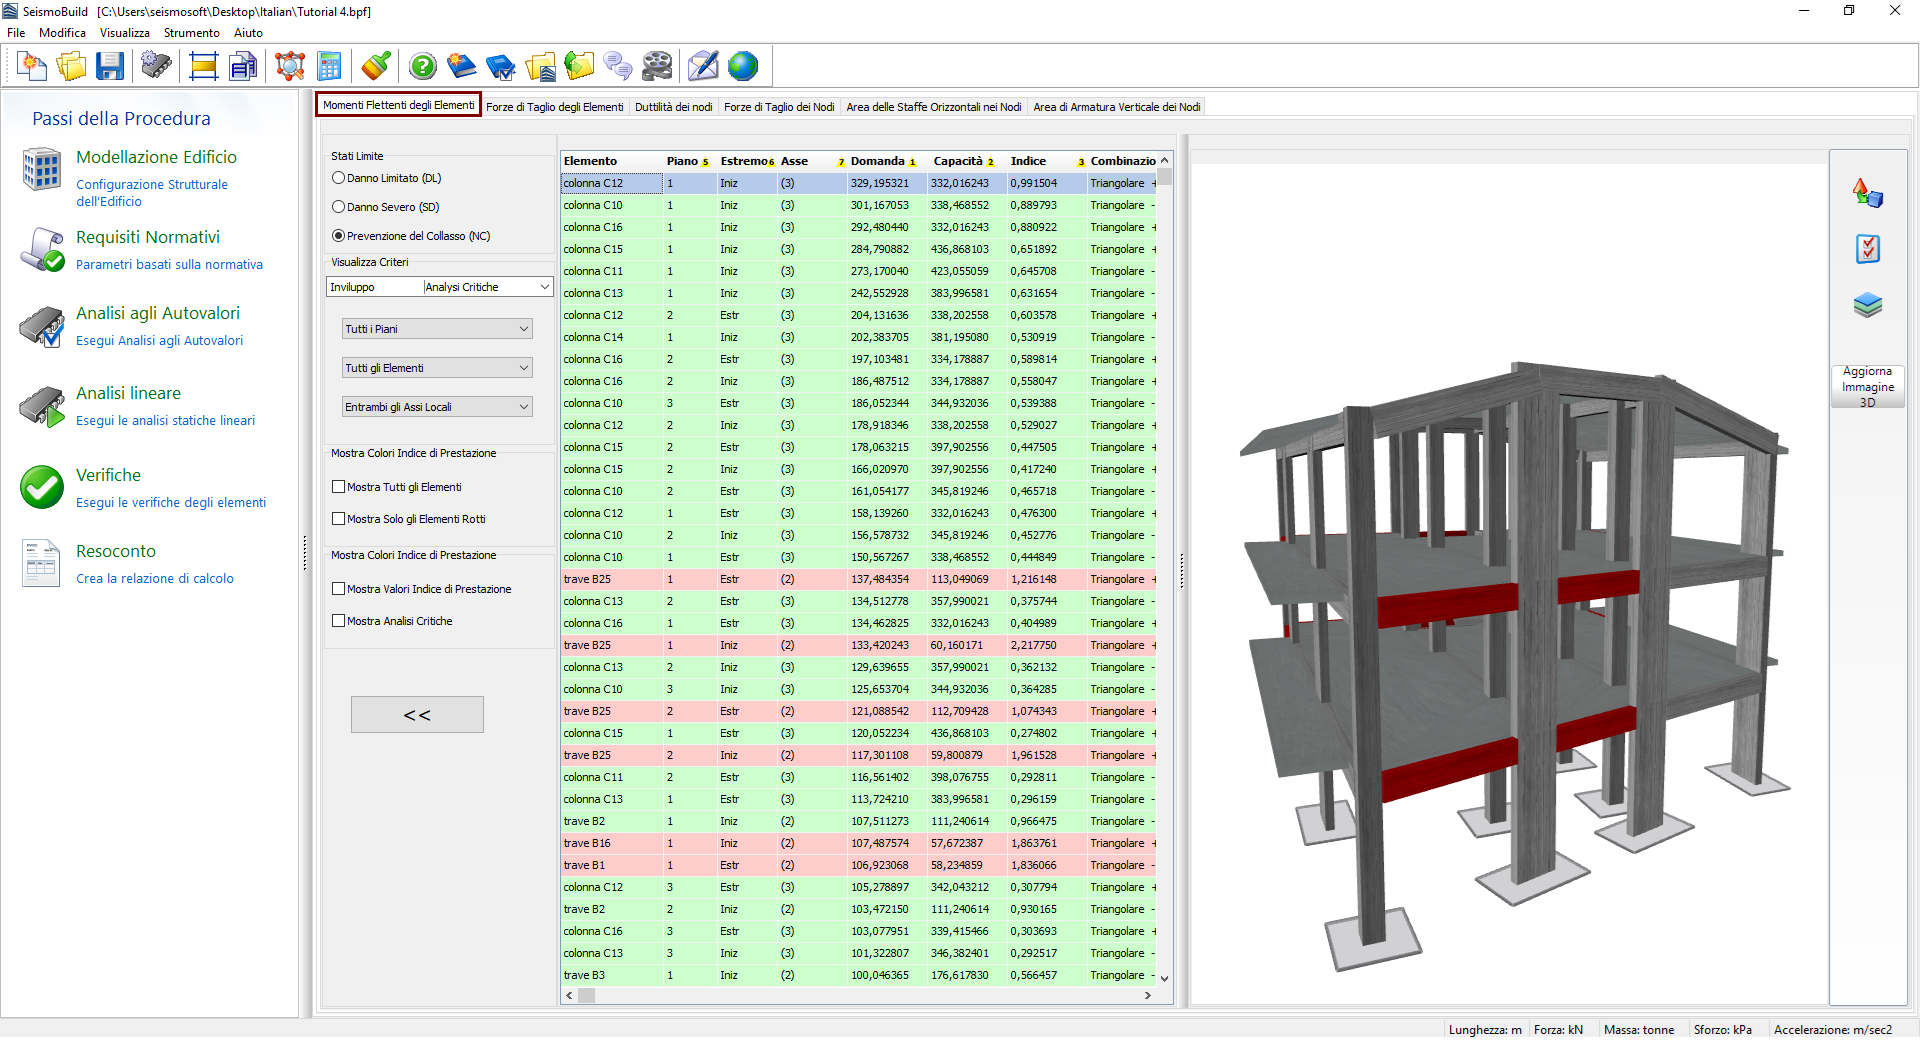The height and width of the screenshot is (1040, 1922).
Task: Click the calculator icon in toolbar
Action: (x=329, y=67)
